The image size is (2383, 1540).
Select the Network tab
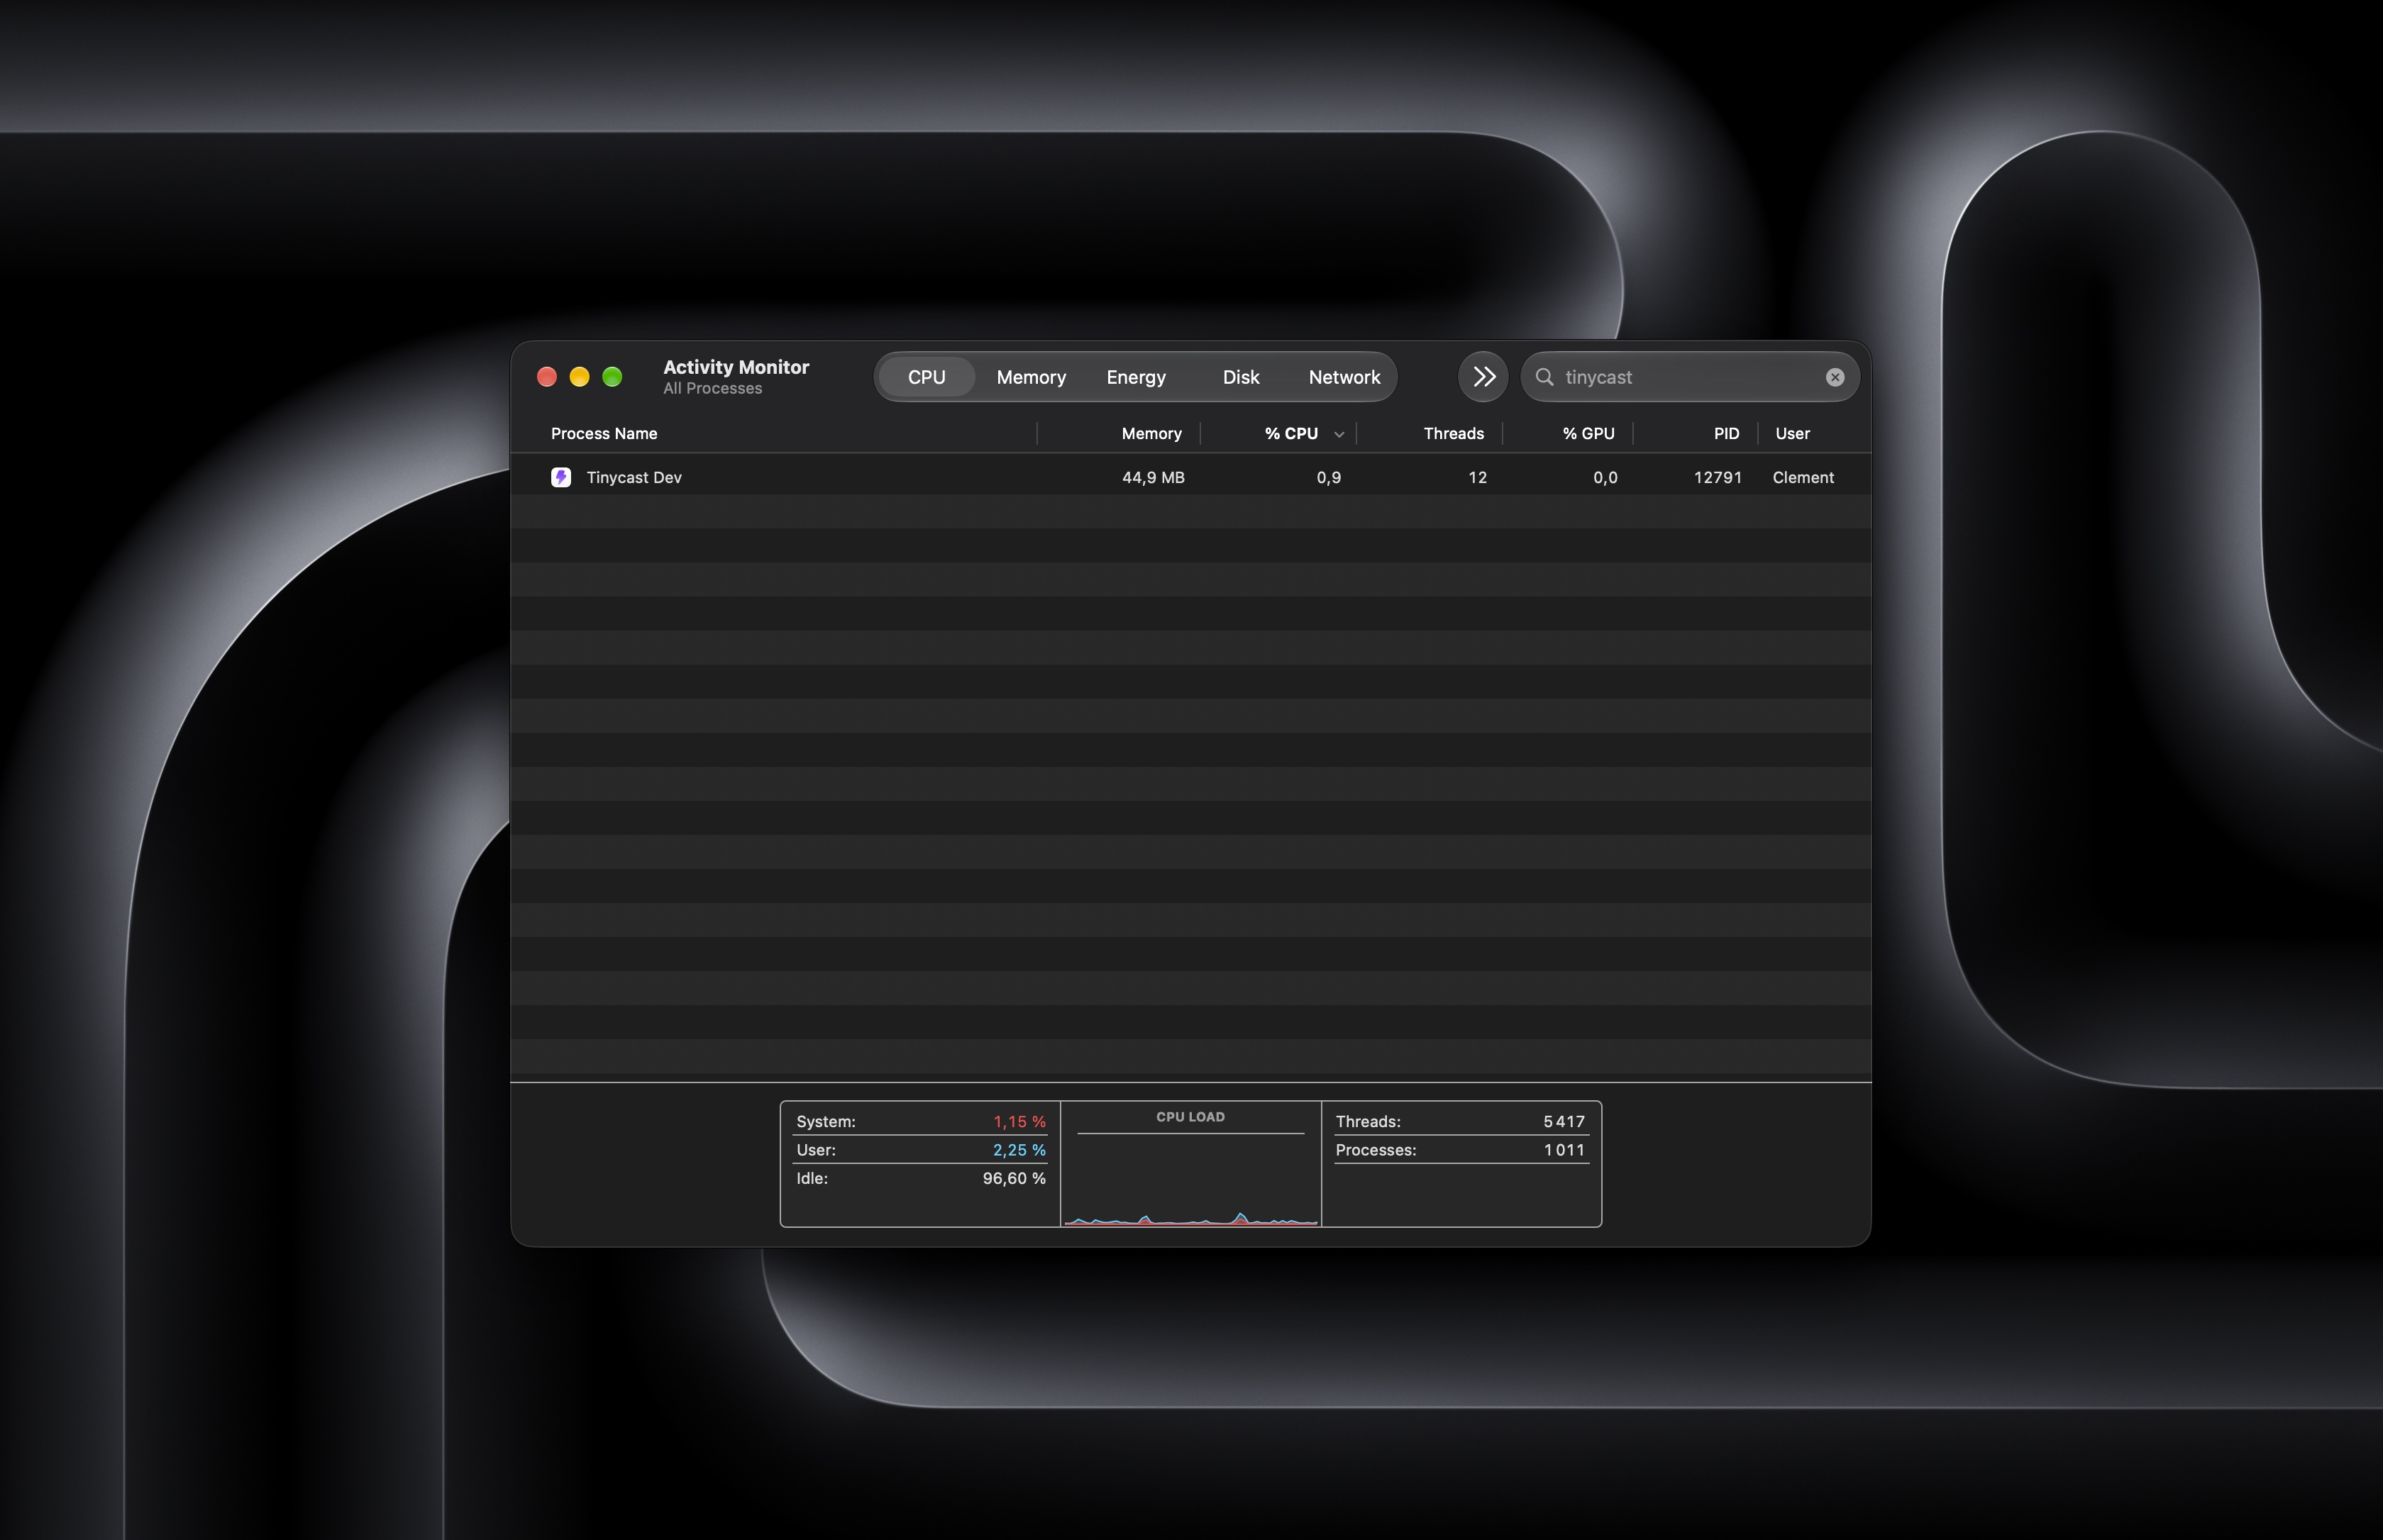1344,377
